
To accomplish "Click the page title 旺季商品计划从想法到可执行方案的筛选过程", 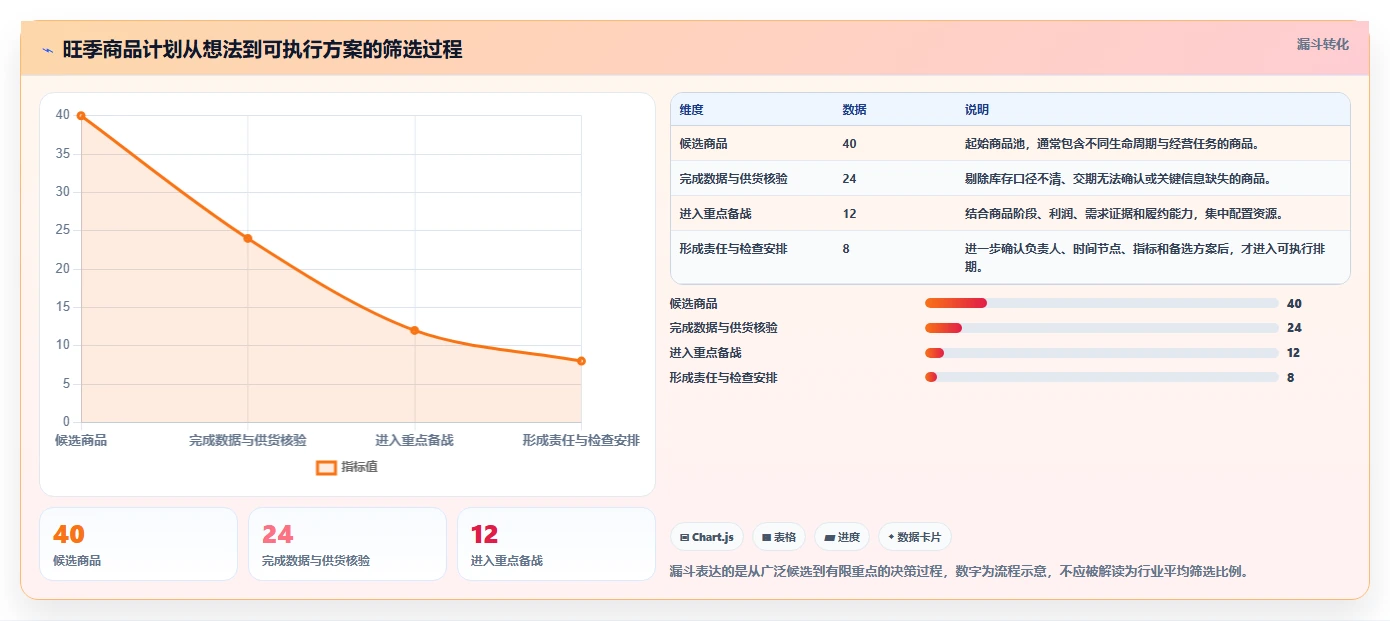I will click(262, 50).
